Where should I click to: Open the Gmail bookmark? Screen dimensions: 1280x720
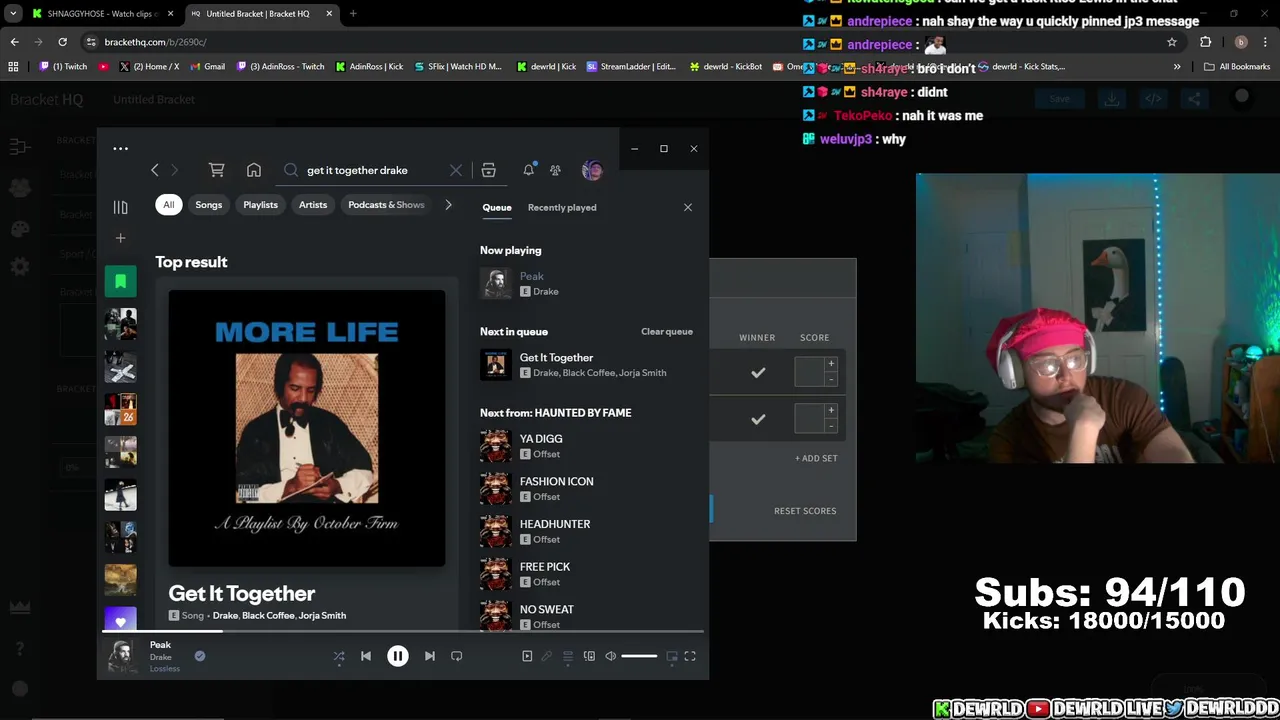207,67
